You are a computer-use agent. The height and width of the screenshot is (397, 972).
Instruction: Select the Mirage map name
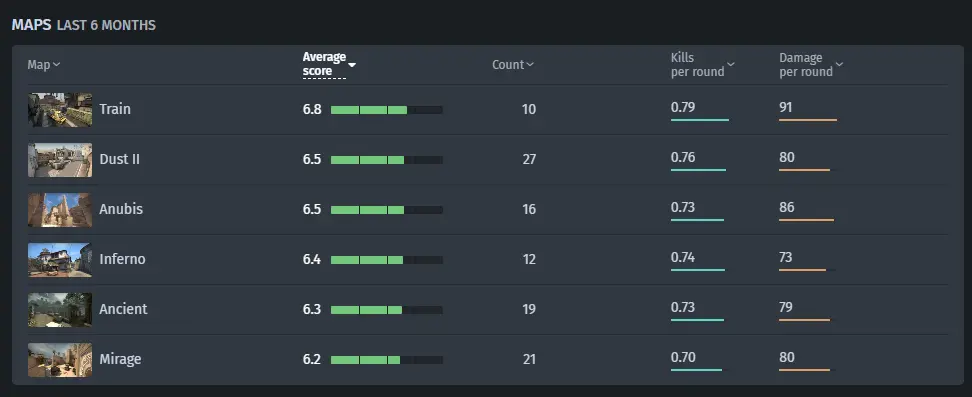(120, 359)
